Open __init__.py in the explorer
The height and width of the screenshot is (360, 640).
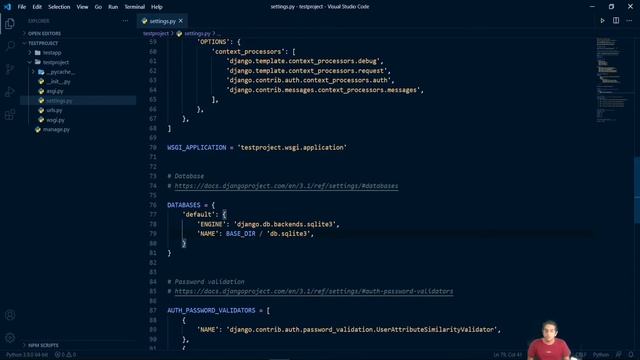coord(58,82)
